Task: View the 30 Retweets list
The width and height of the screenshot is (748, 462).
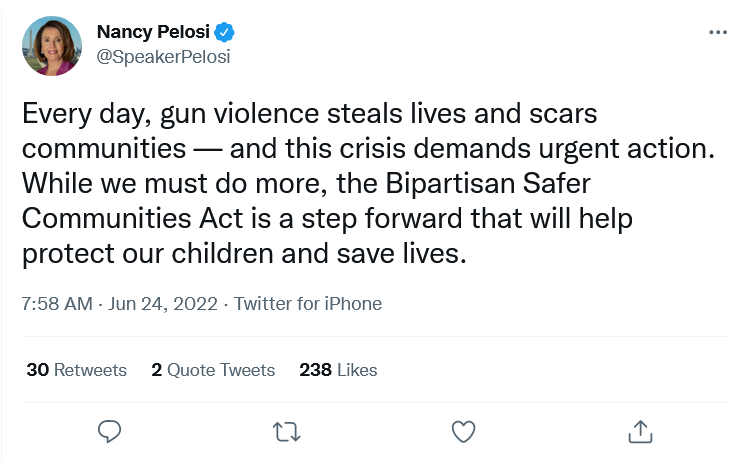Action: click(x=77, y=370)
